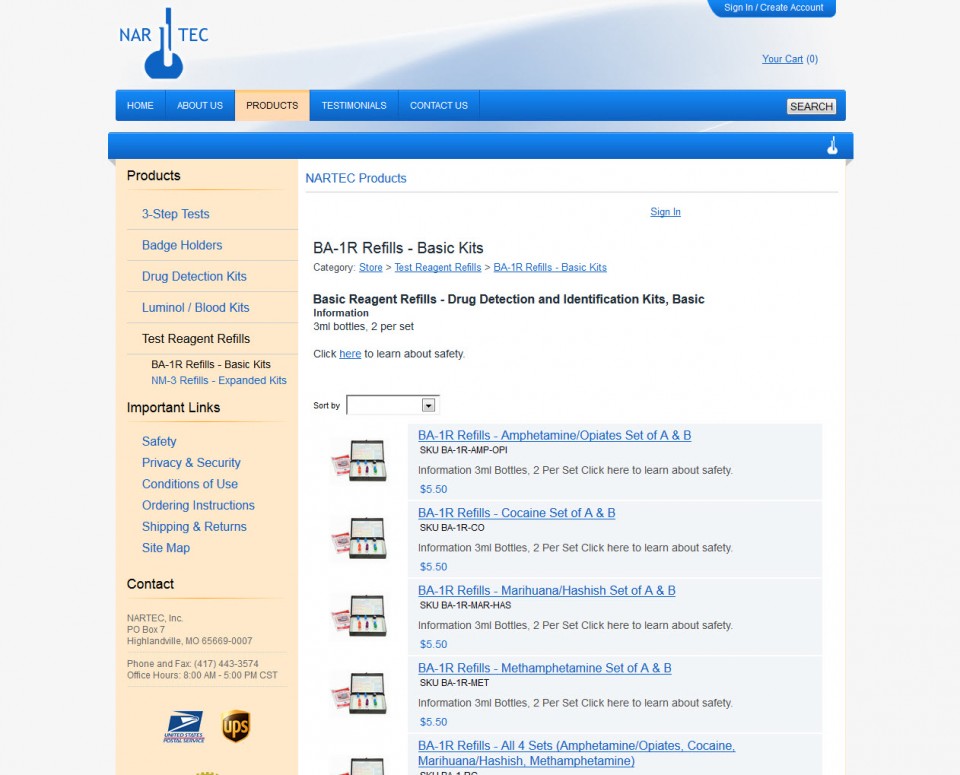960x775 pixels.
Task: Click Sign In link below NARTEC Products
Action: point(665,212)
